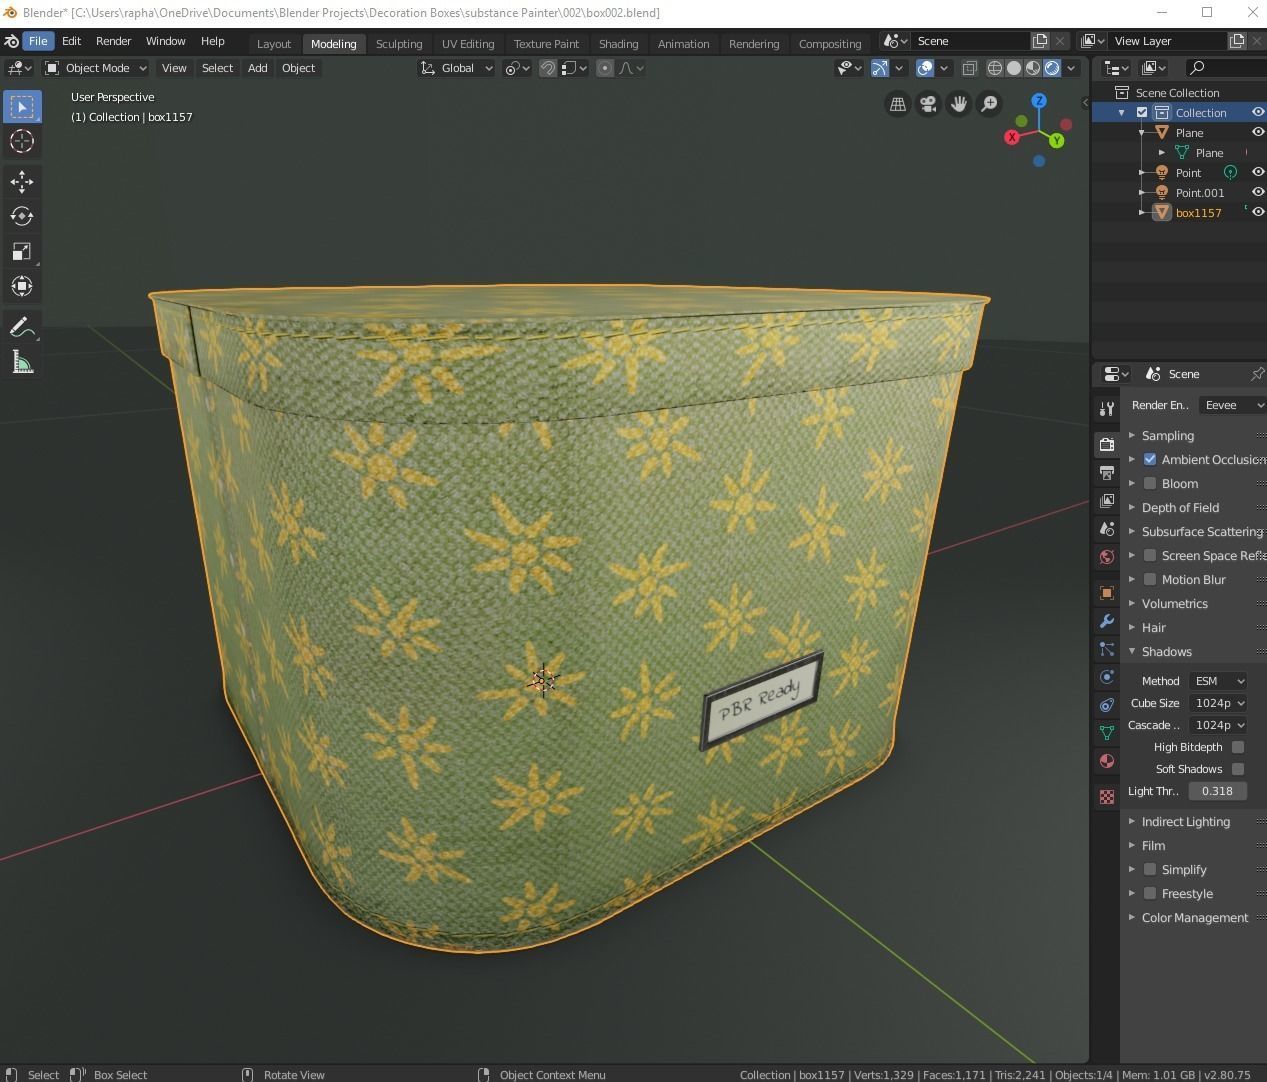Open the viewport View menu
The width and height of the screenshot is (1267, 1082).
pos(174,68)
